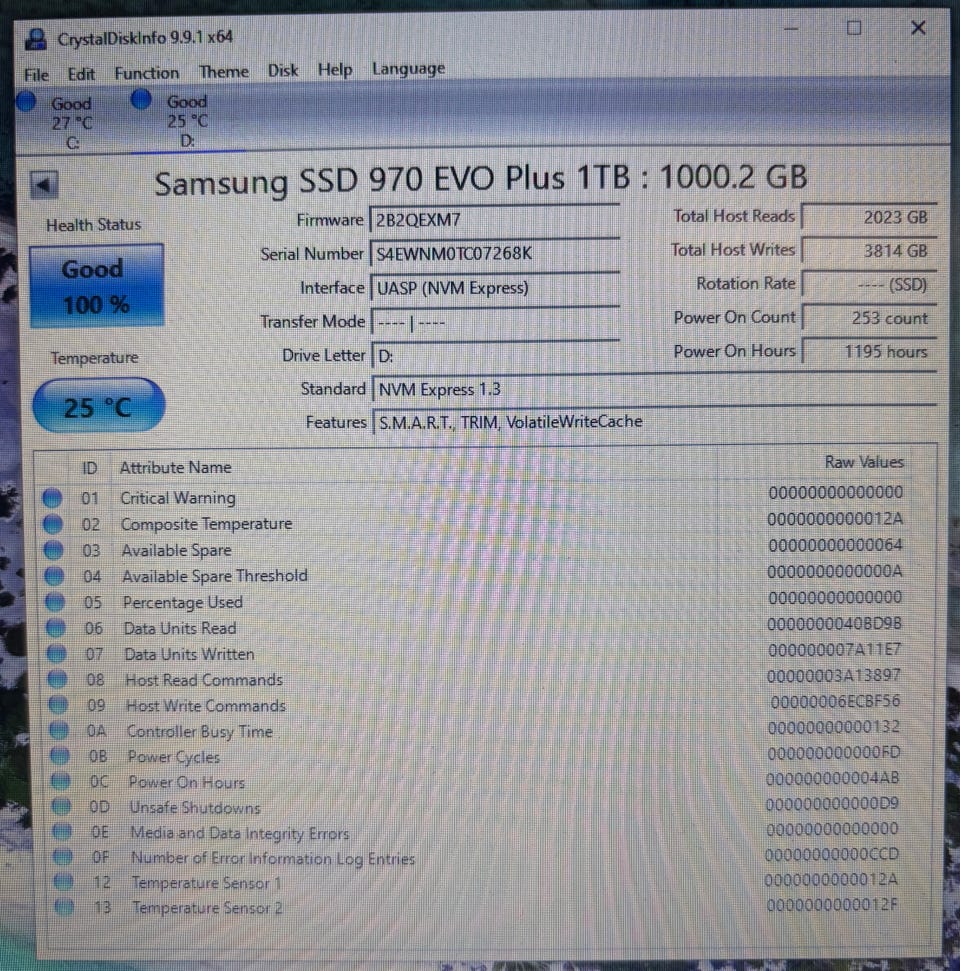The height and width of the screenshot is (971, 960).
Task: Click the status dot for Available Spare row 03
Action: tap(54, 550)
